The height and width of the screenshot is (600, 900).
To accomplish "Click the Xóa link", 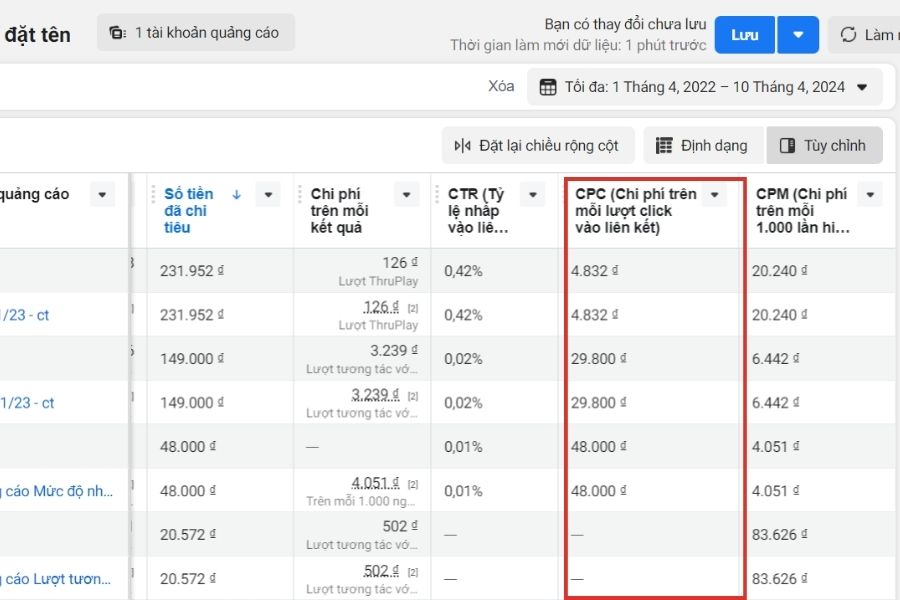I will click(501, 86).
